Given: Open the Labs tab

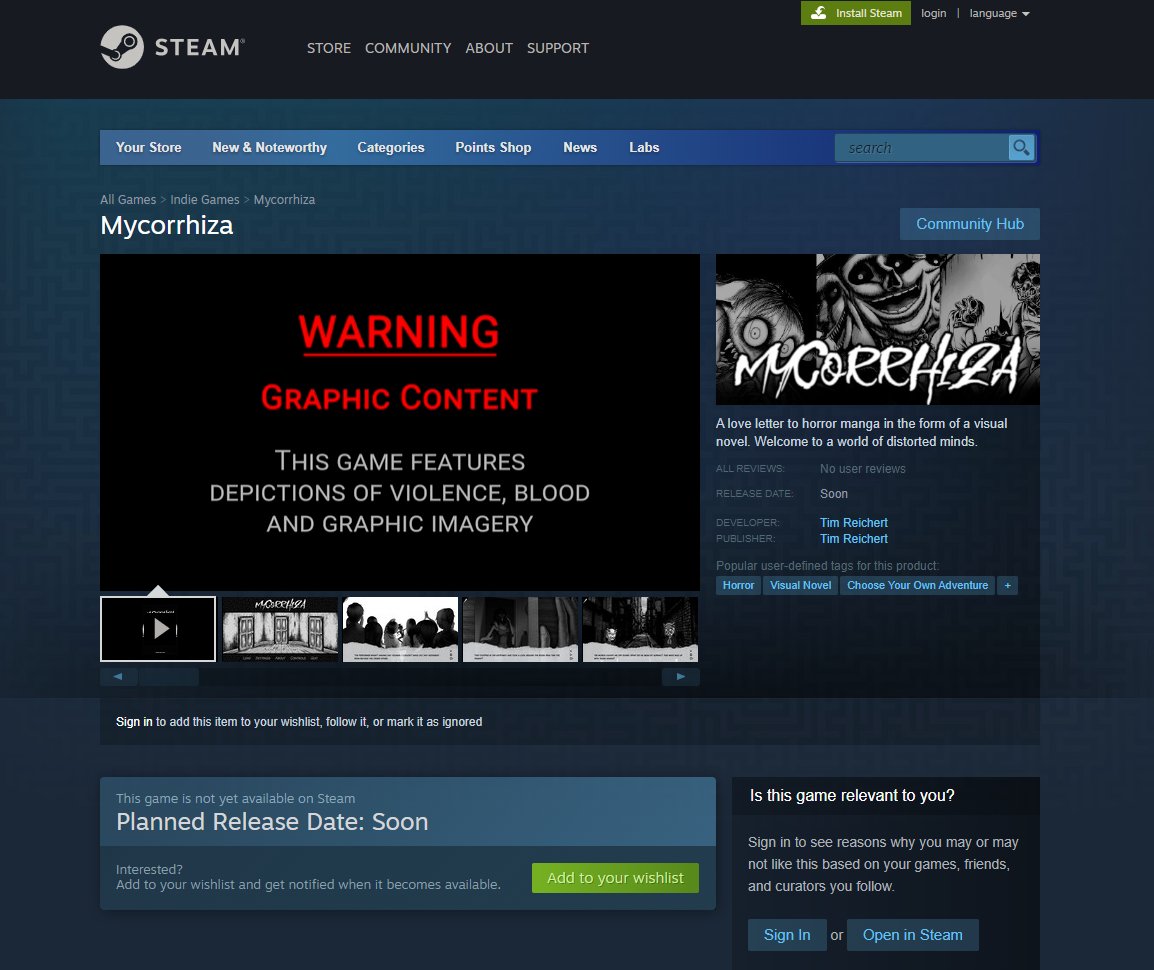Looking at the screenshot, I should tap(644, 147).
